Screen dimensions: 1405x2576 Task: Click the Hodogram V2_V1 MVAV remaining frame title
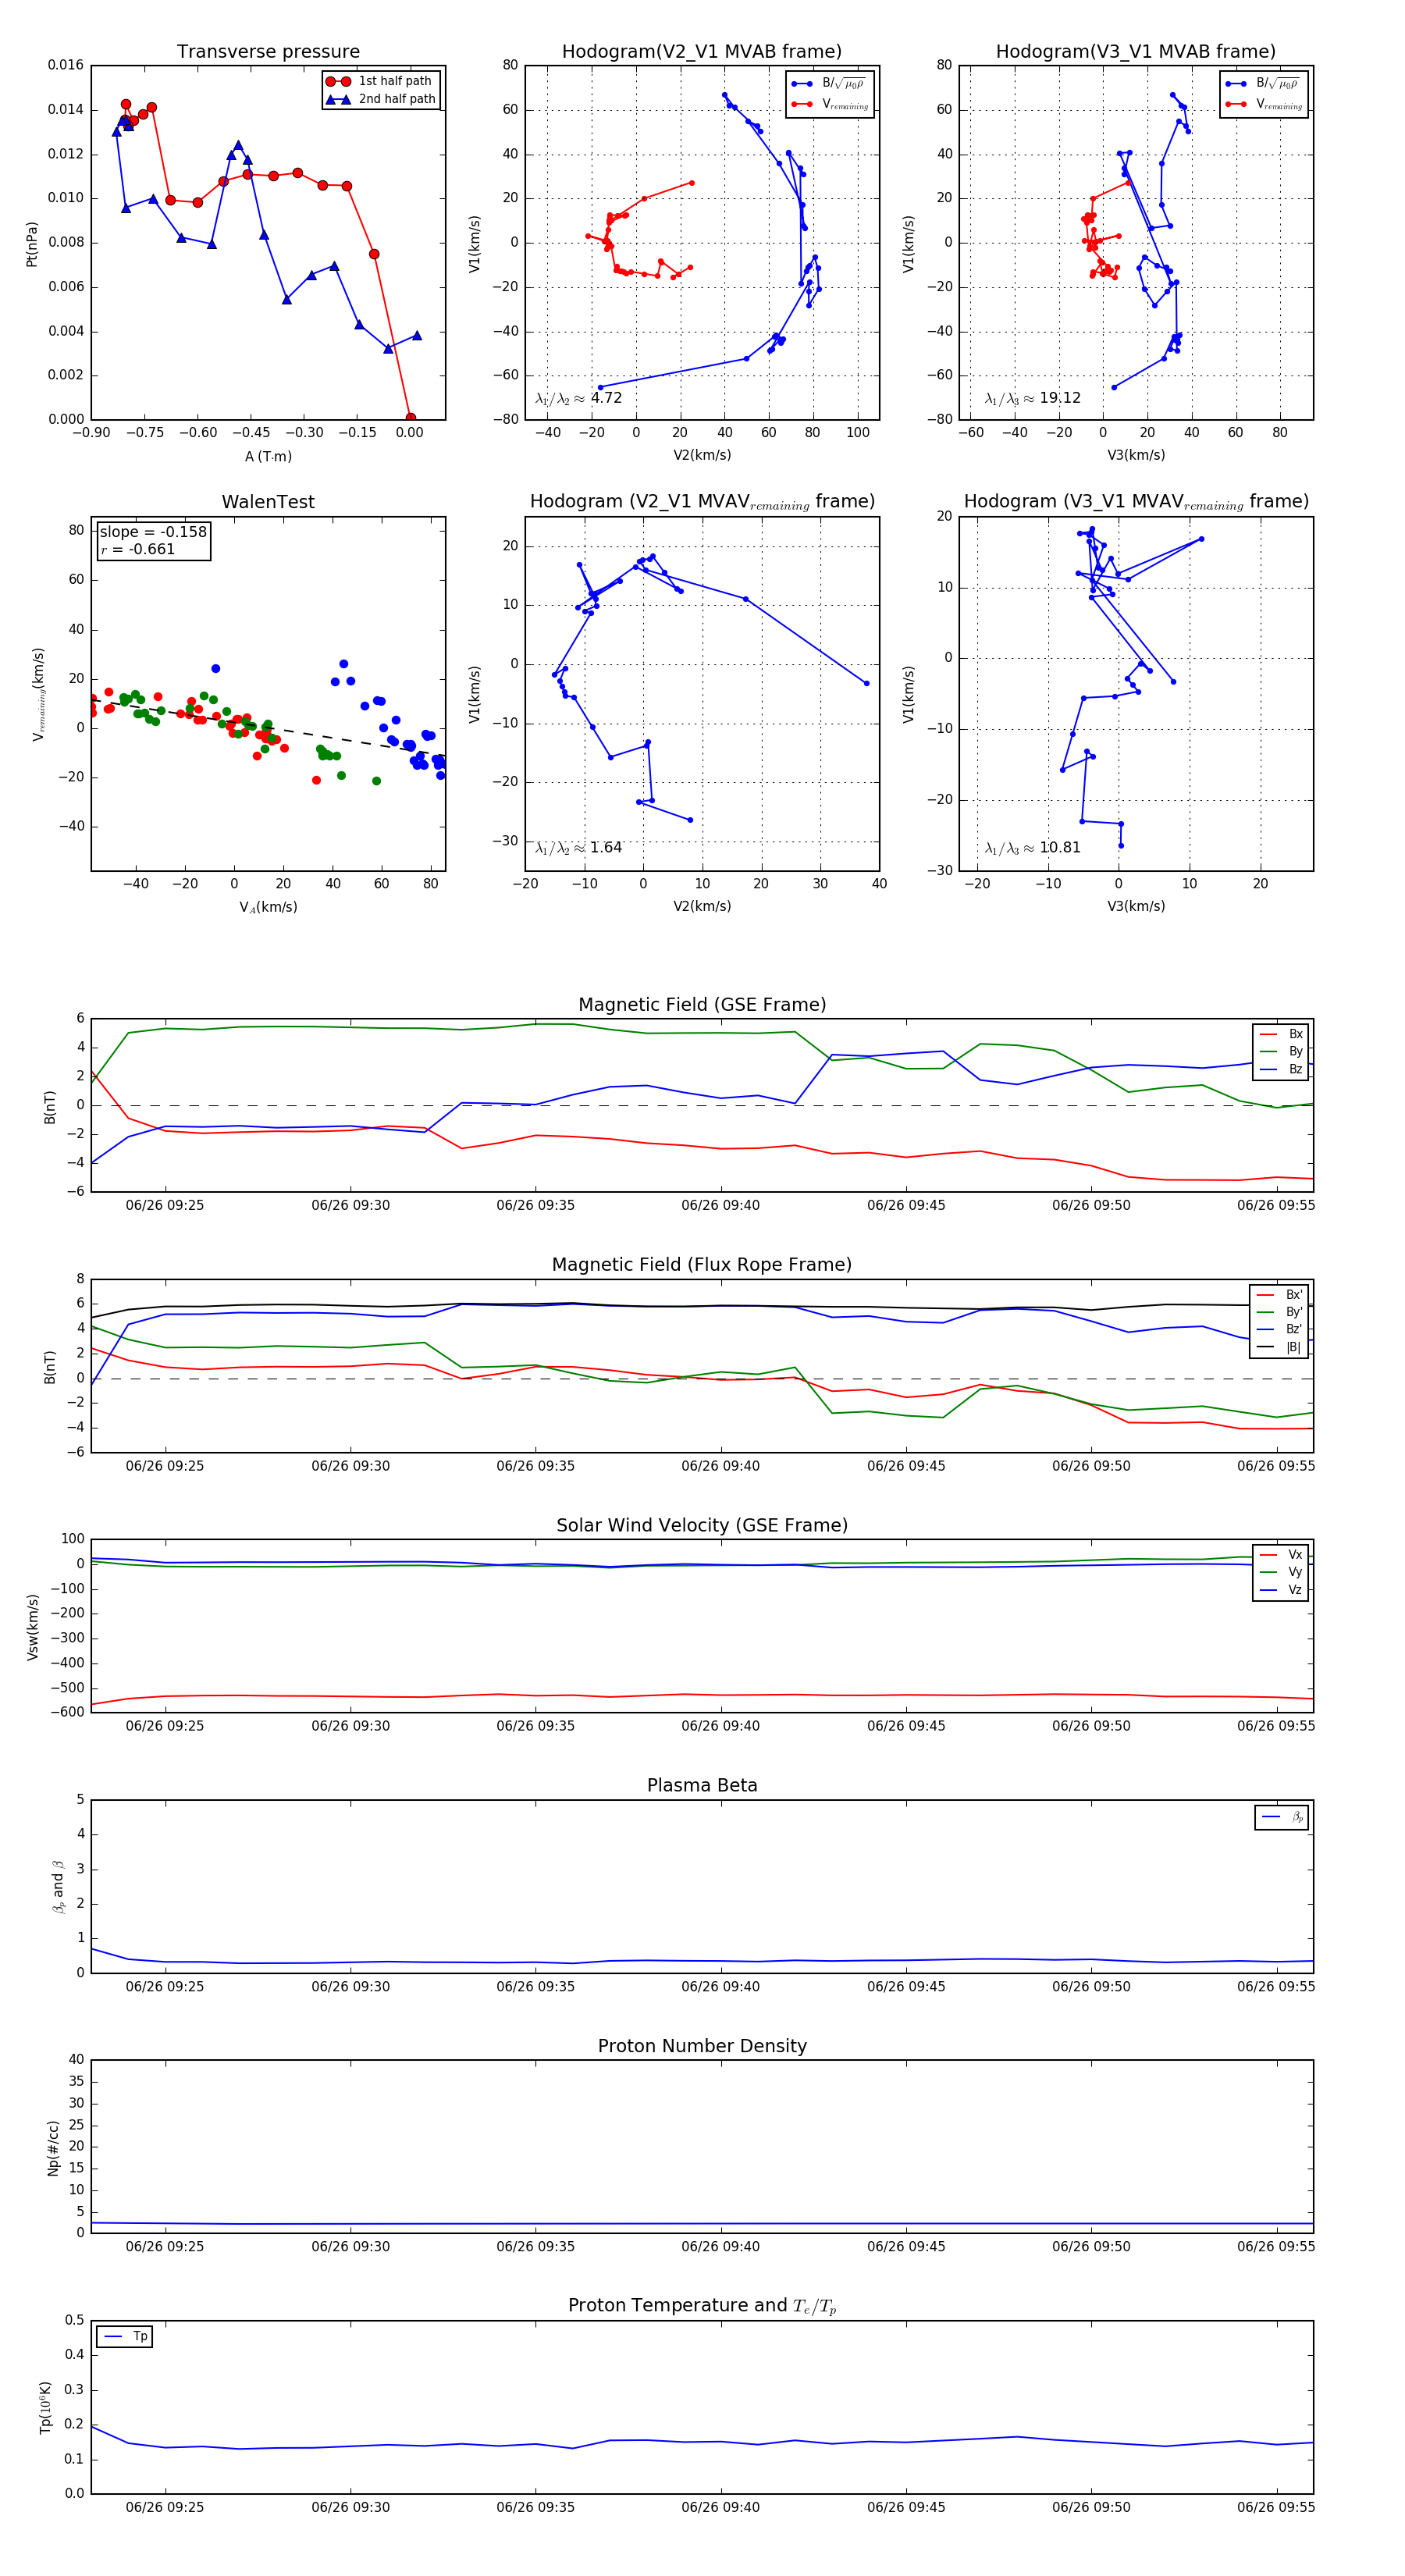pyautogui.click(x=702, y=502)
